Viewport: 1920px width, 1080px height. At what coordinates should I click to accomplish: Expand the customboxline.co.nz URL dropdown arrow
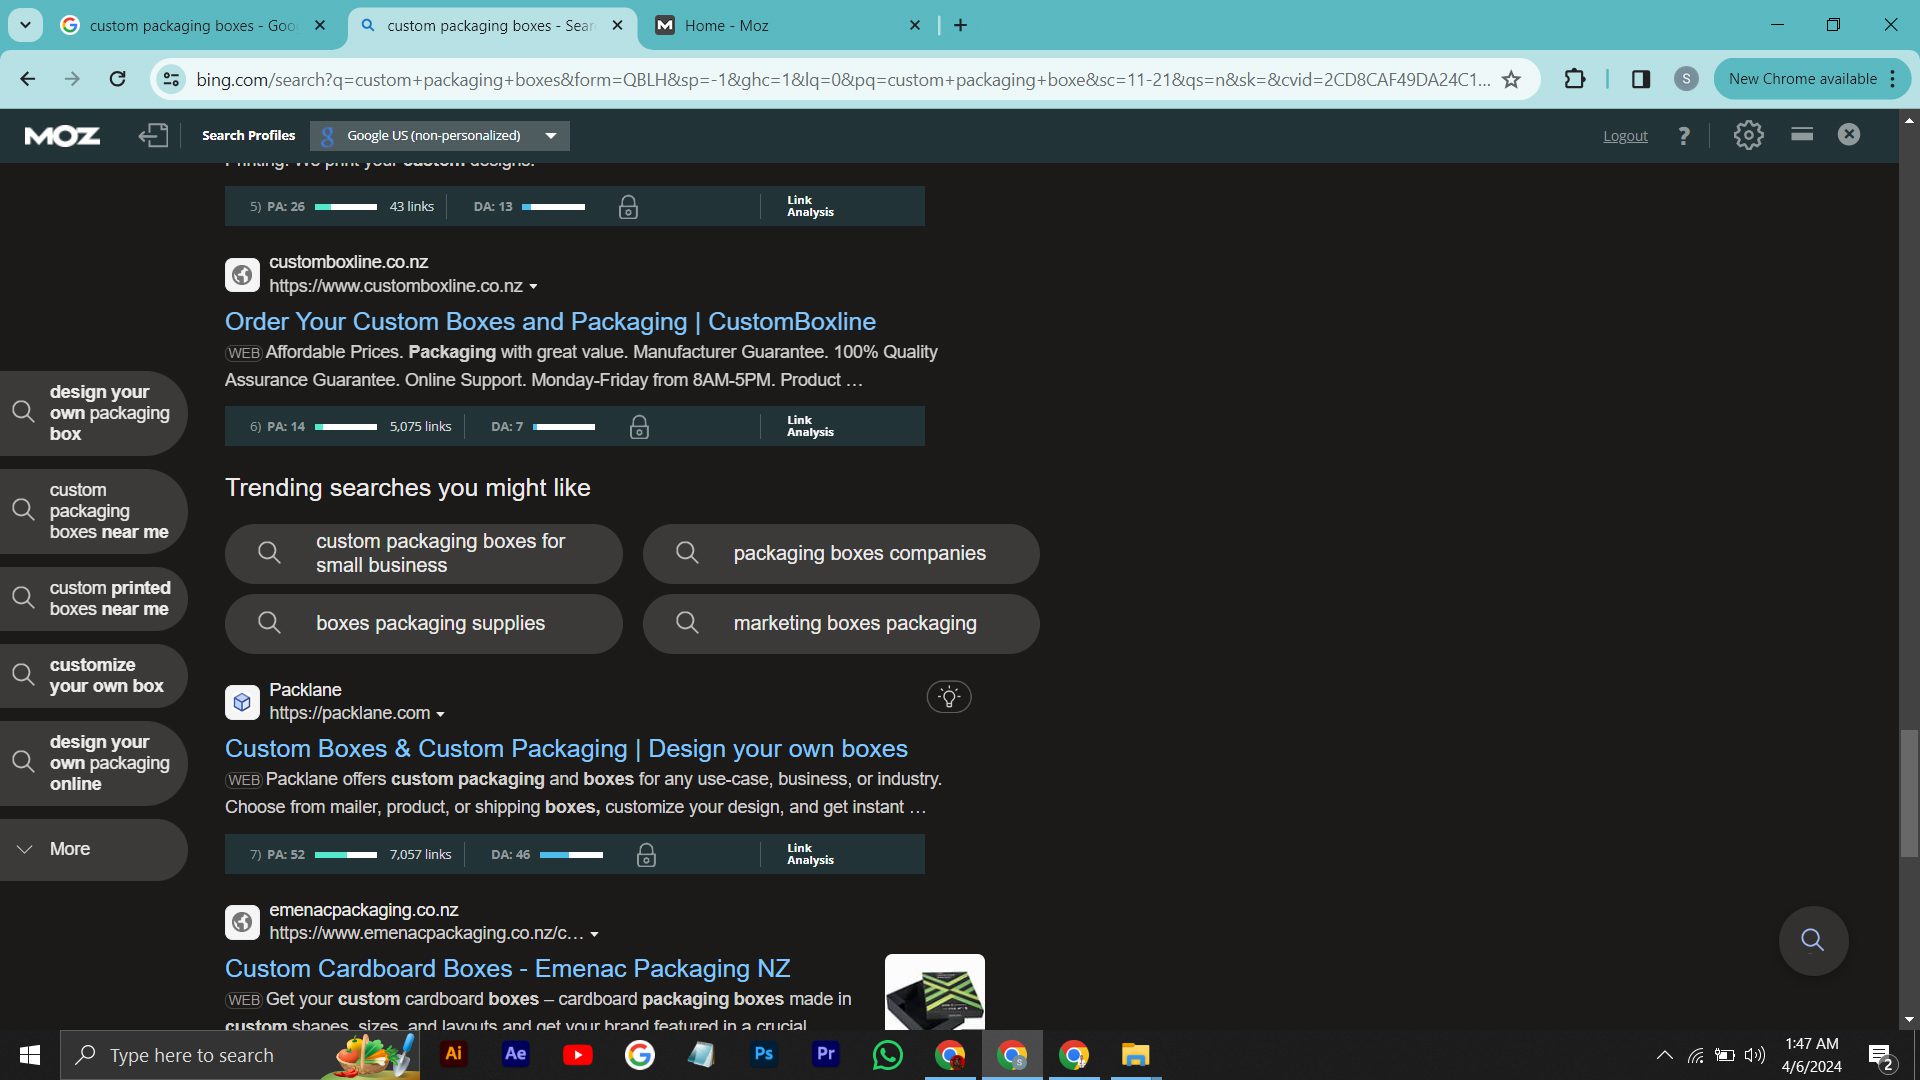click(533, 287)
